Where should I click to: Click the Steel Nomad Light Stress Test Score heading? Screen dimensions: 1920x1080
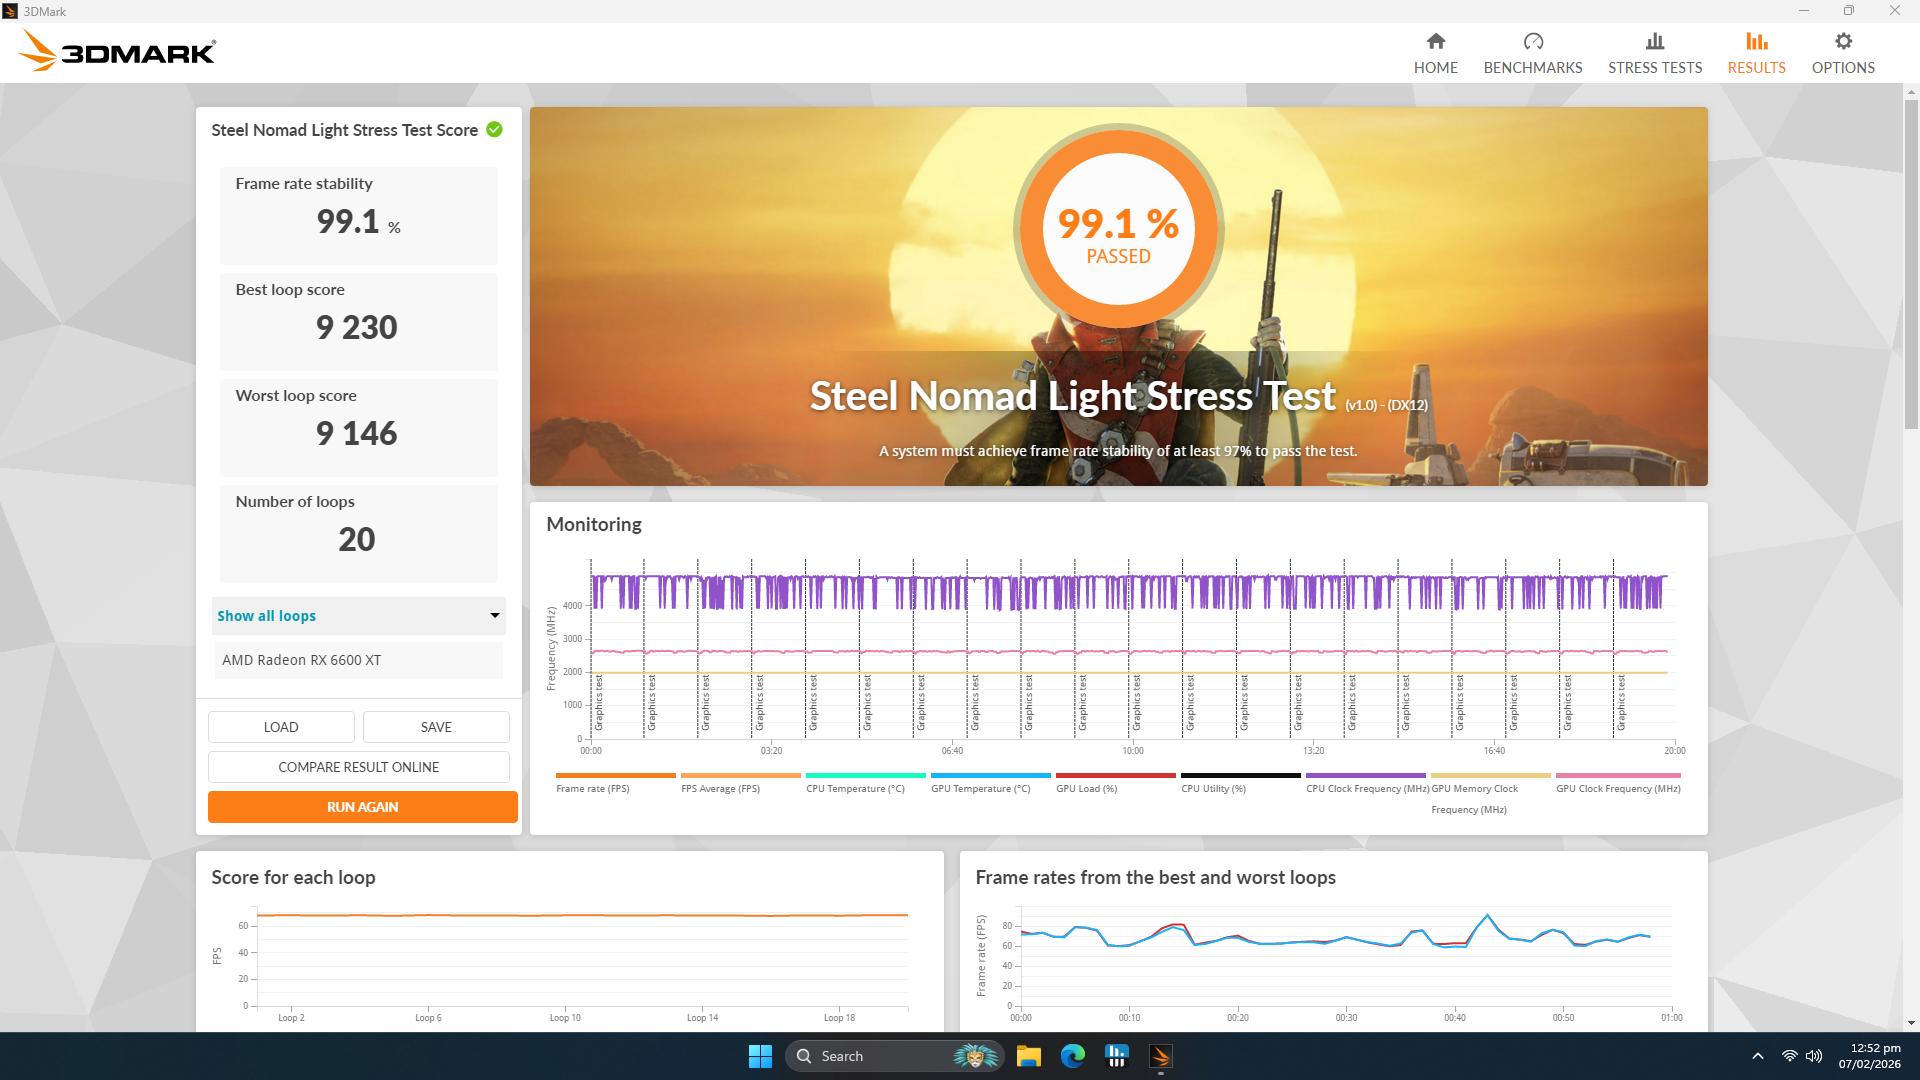click(344, 130)
